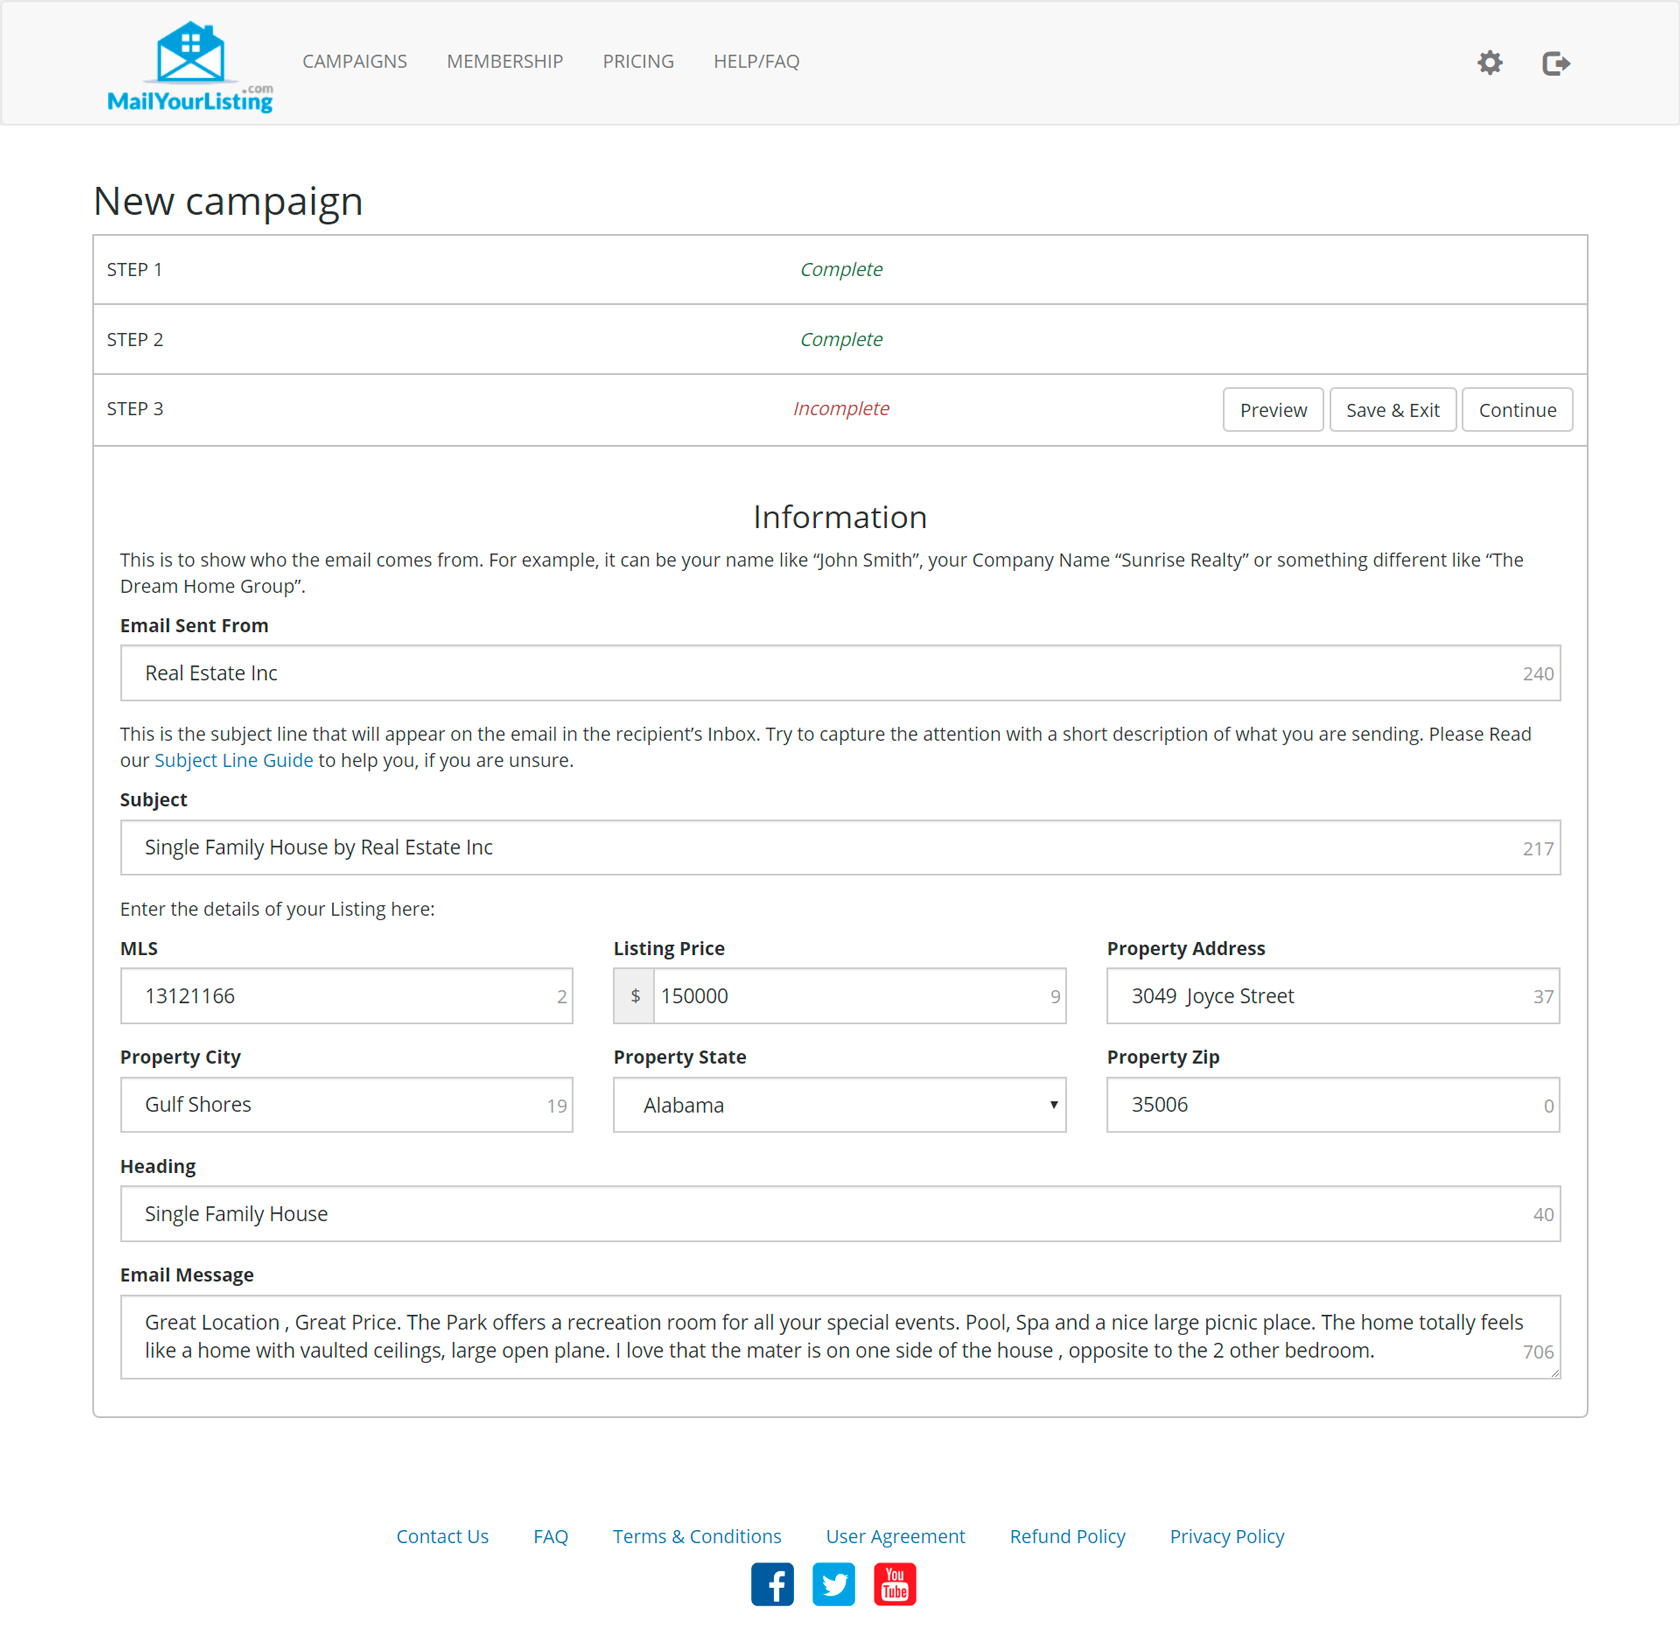Click the MailYourListing logo
Screen dimensions: 1680x1632
click(x=190, y=66)
